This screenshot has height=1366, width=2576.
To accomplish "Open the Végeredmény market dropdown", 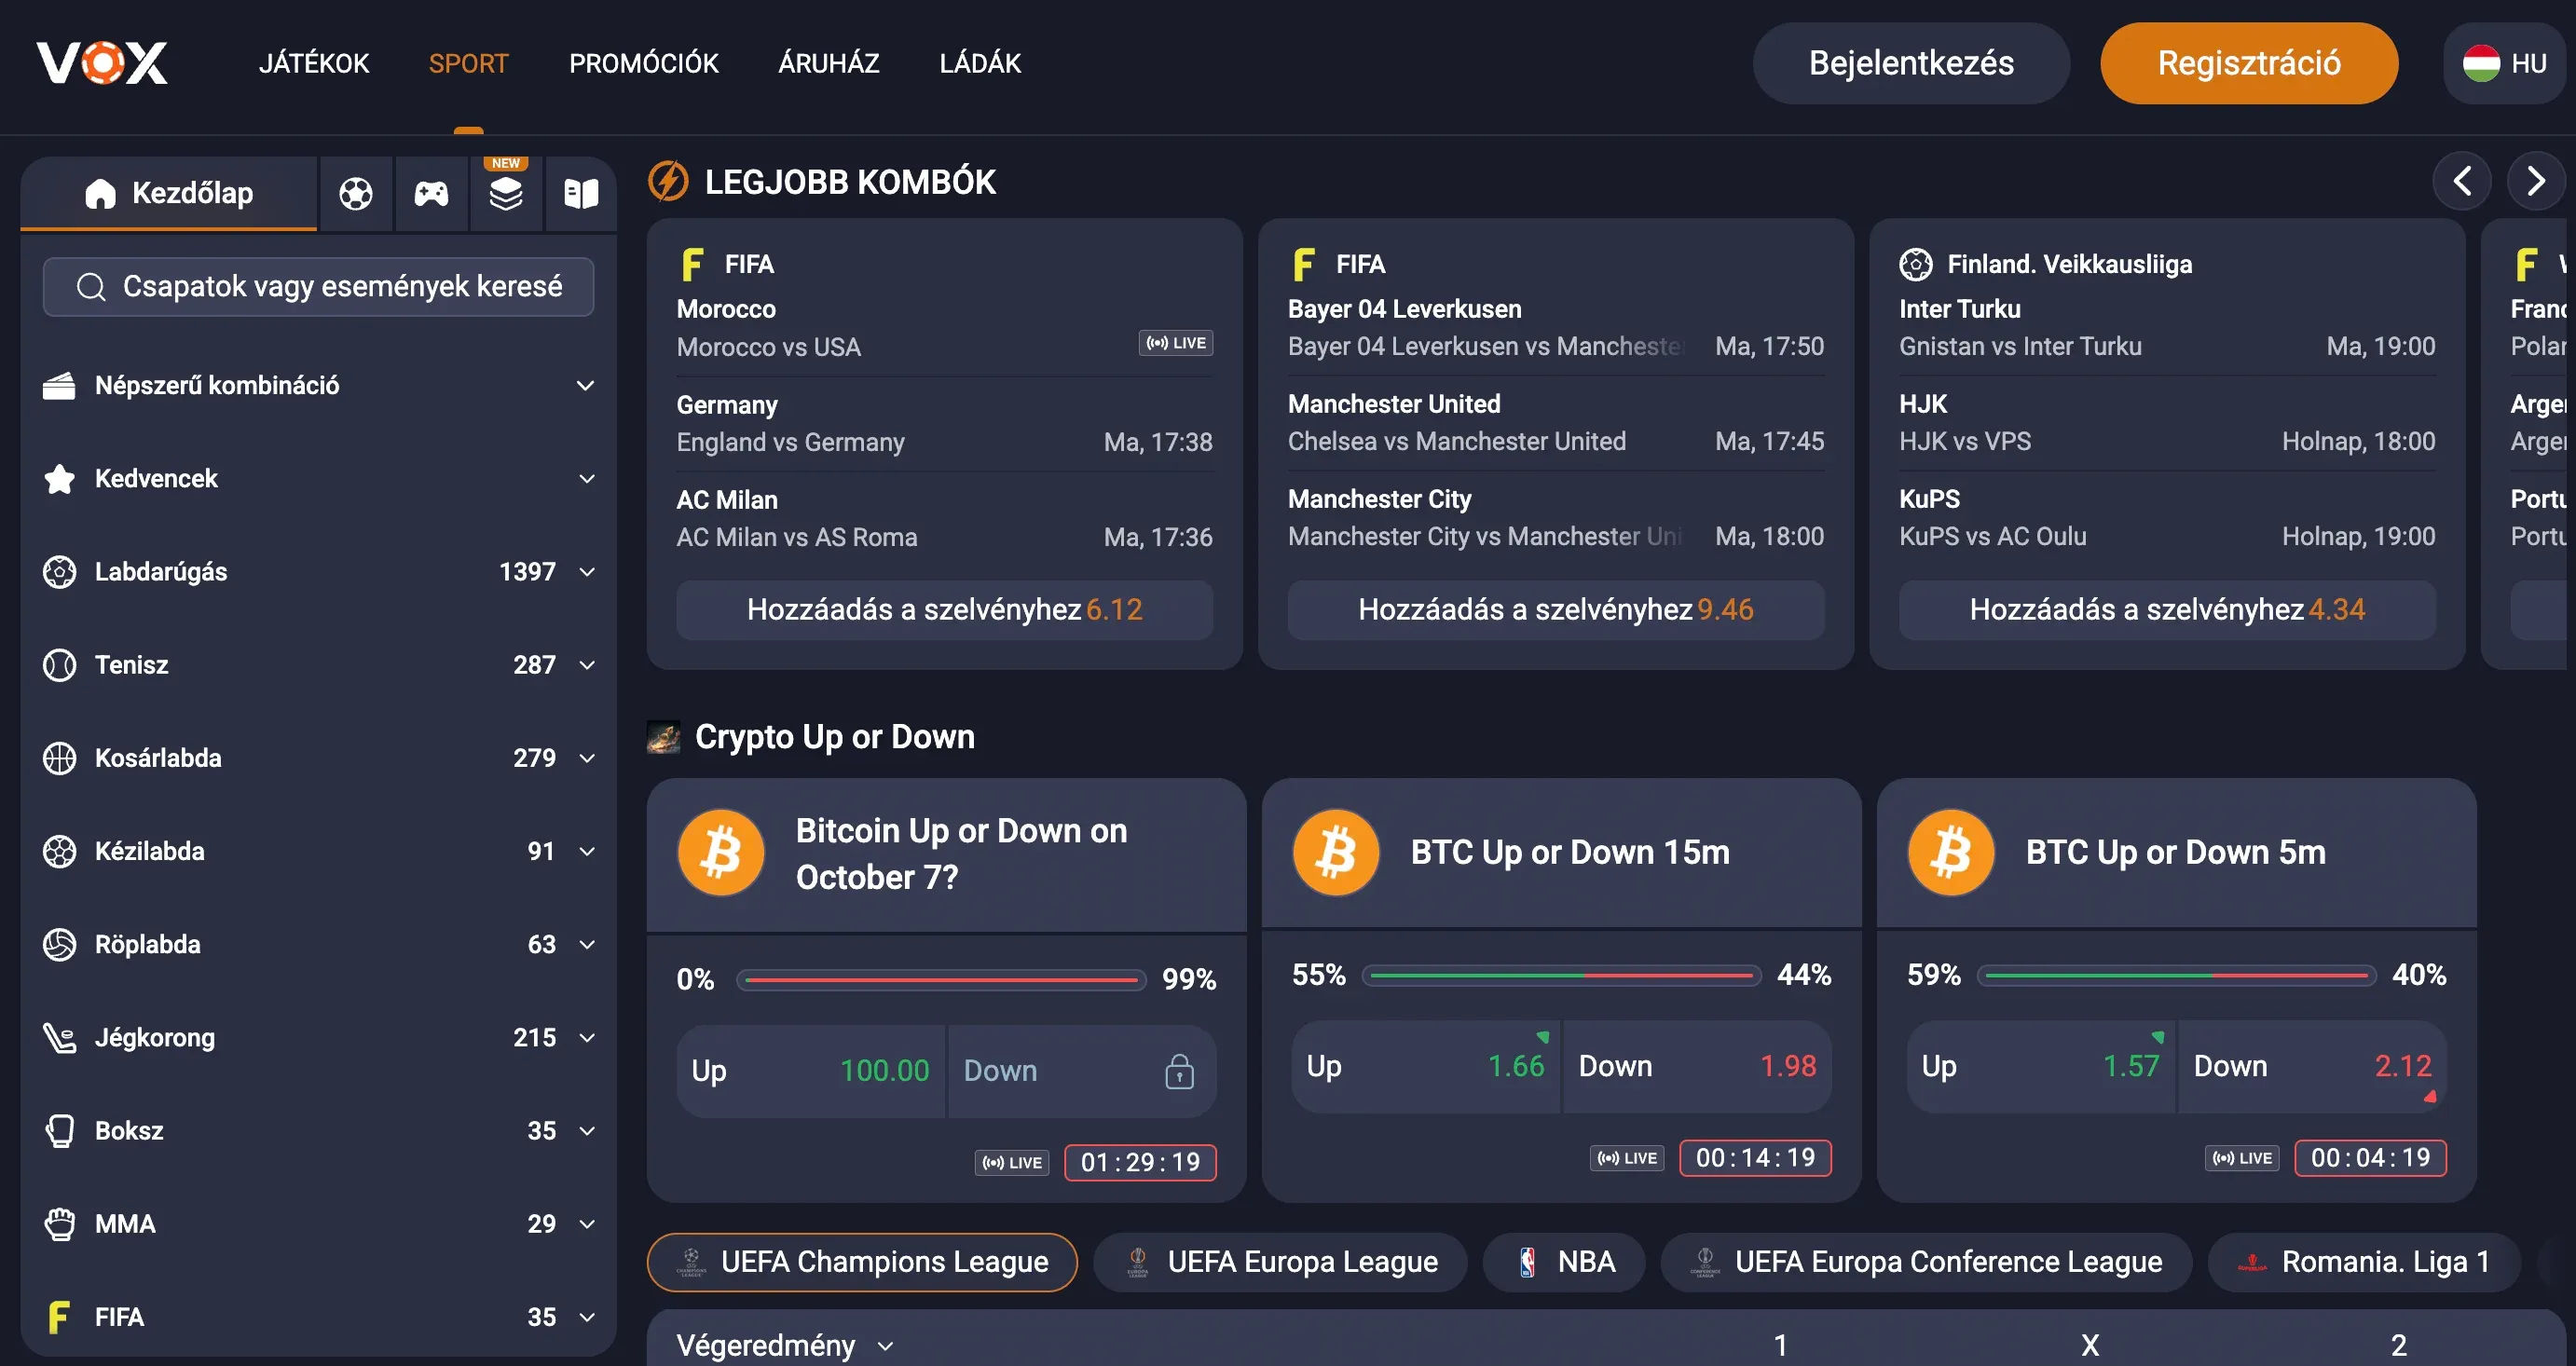I will point(785,1346).
